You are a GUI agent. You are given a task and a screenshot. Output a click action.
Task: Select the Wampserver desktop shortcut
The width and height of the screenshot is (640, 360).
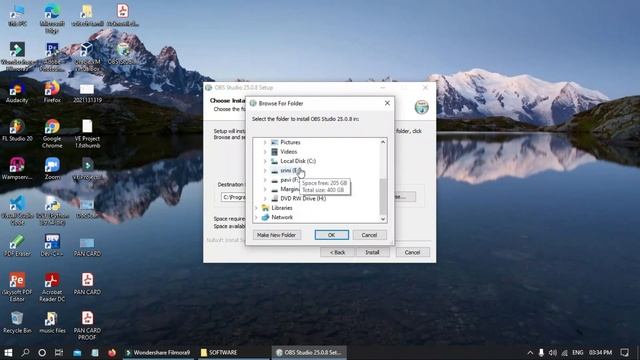point(17,169)
